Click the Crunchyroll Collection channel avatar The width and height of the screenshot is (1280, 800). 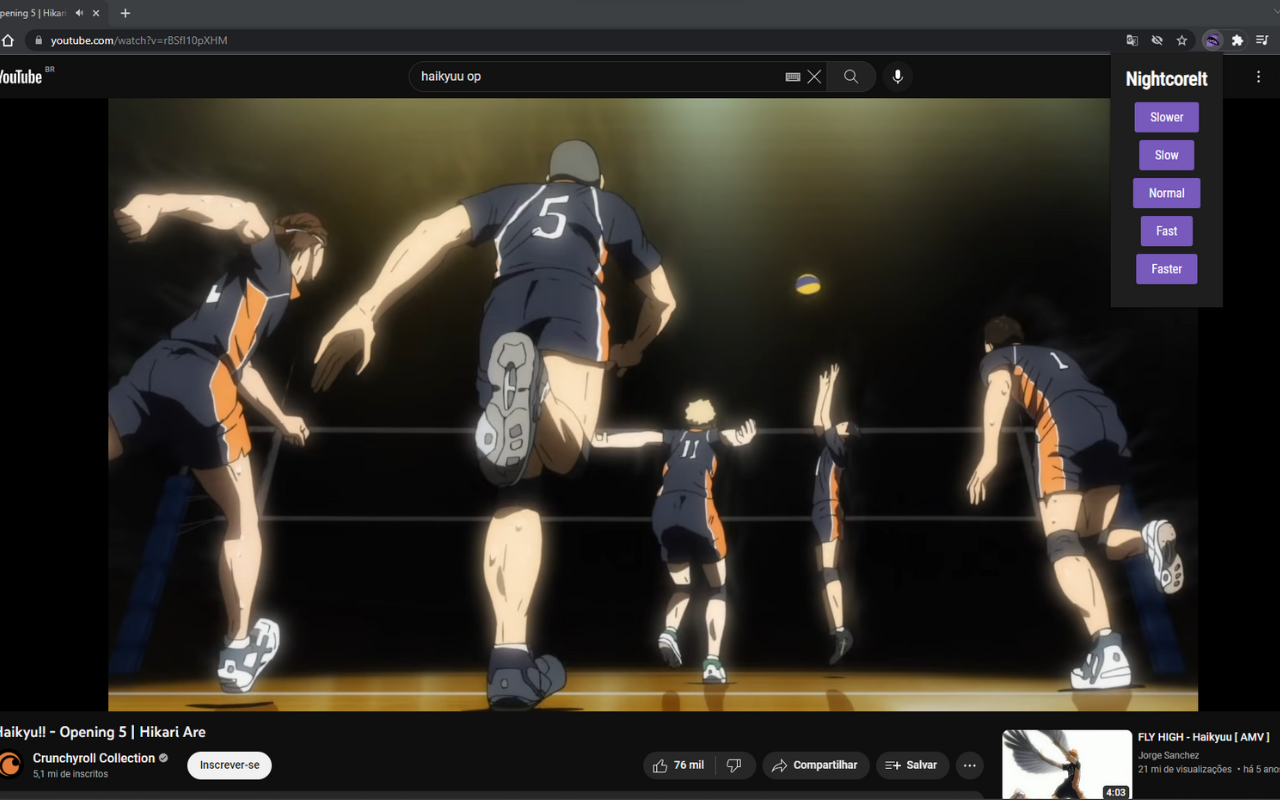click(x=10, y=765)
